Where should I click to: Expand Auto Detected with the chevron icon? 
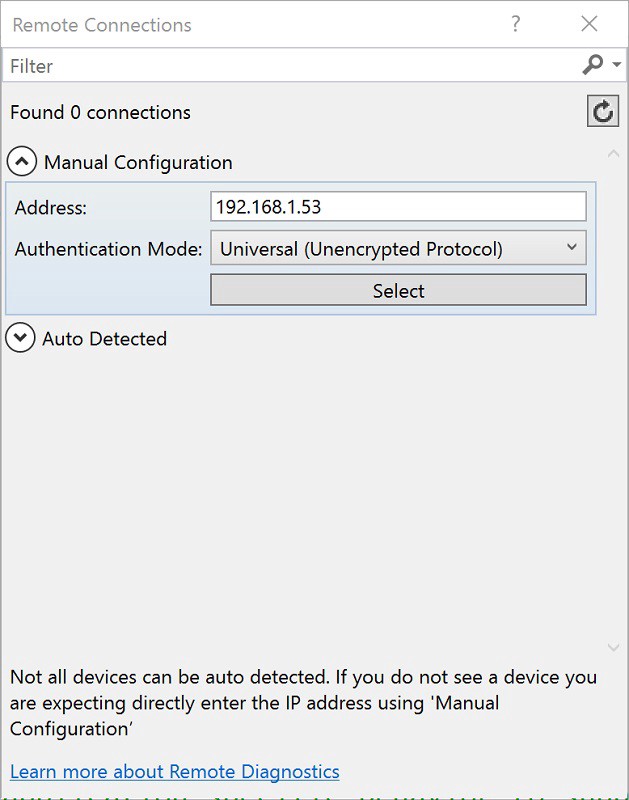pos(20,338)
